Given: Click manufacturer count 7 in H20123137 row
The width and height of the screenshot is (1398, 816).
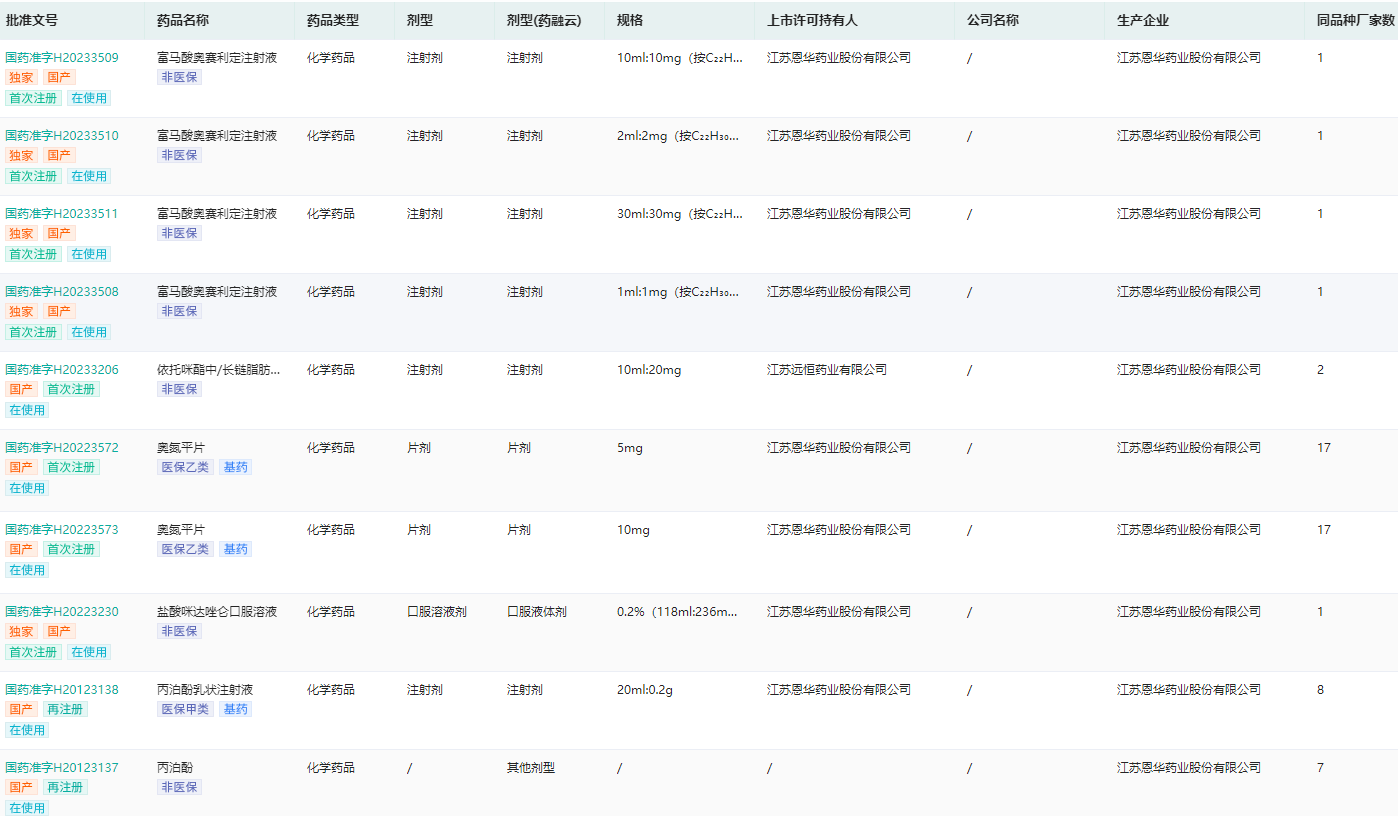Looking at the screenshot, I should click(x=1320, y=768).
